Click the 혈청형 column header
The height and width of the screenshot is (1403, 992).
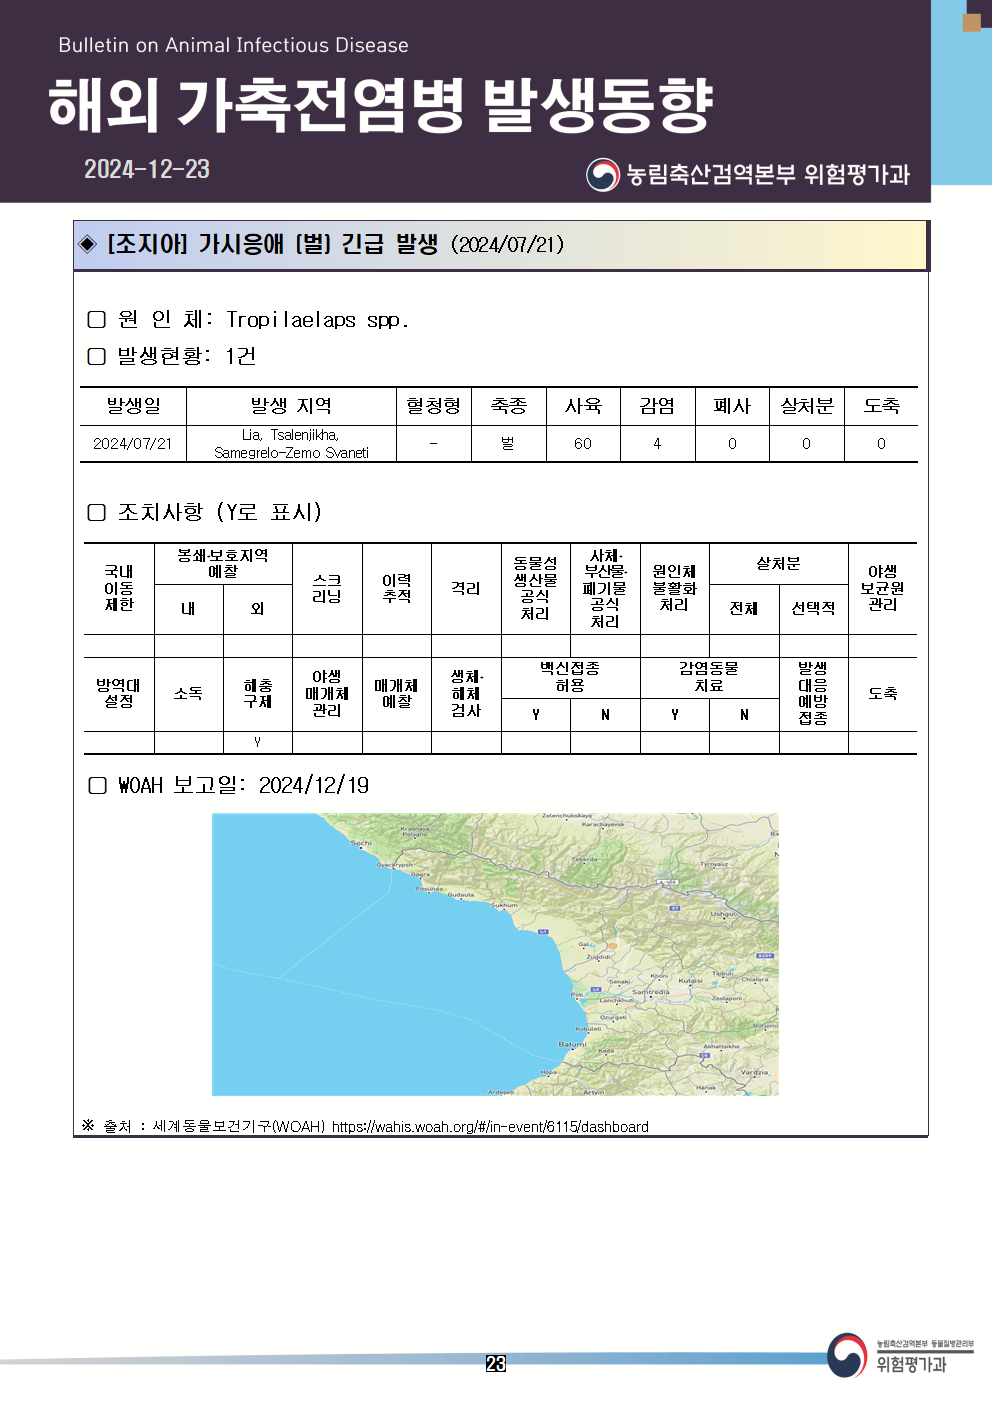[433, 406]
